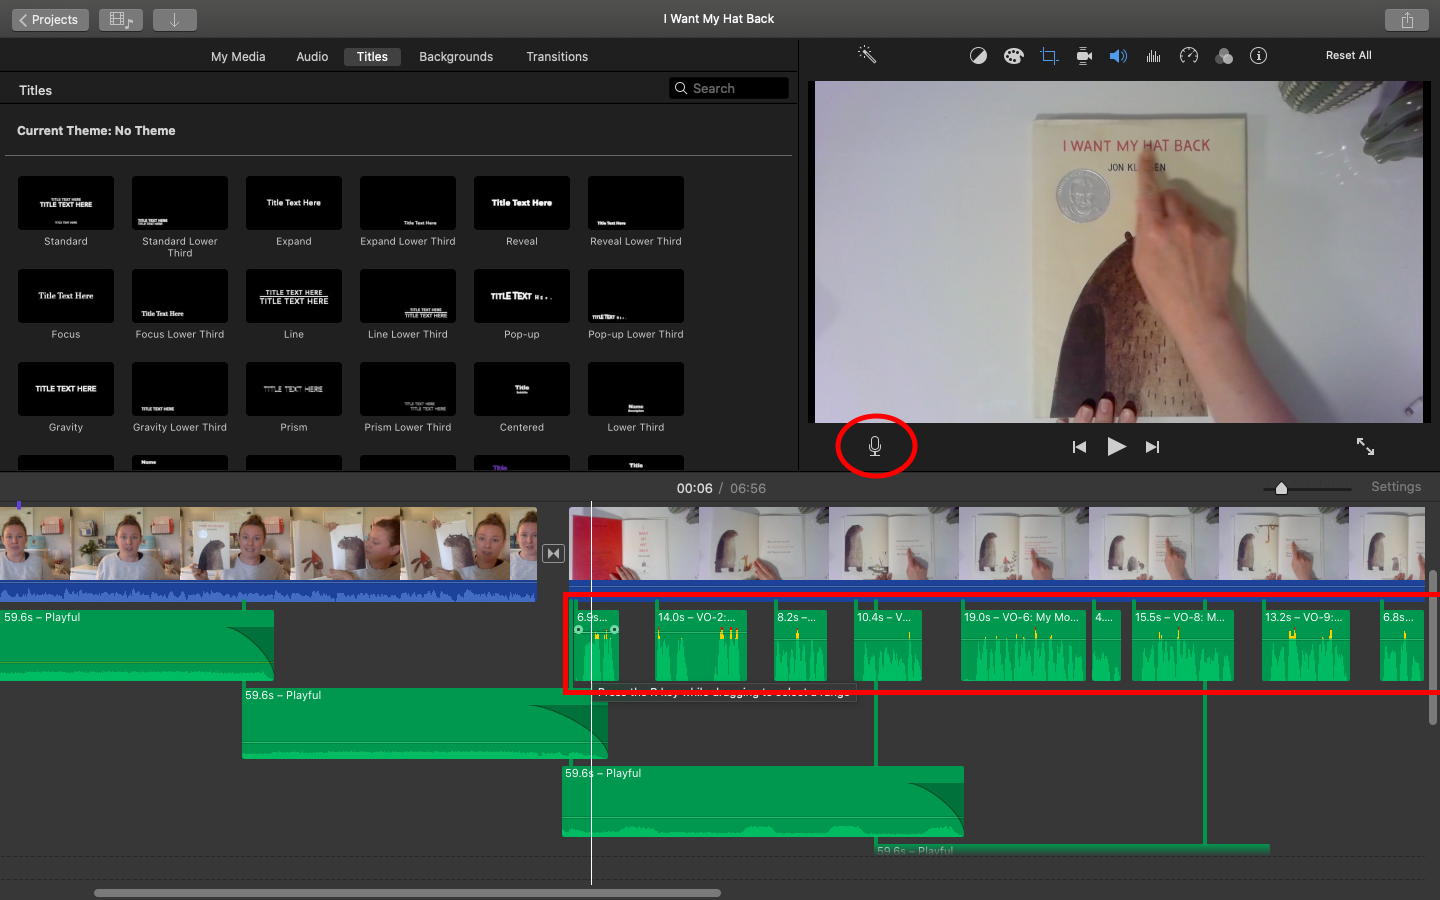Switch to the Backgrounds tab
The height and width of the screenshot is (900, 1440).
(x=456, y=57)
